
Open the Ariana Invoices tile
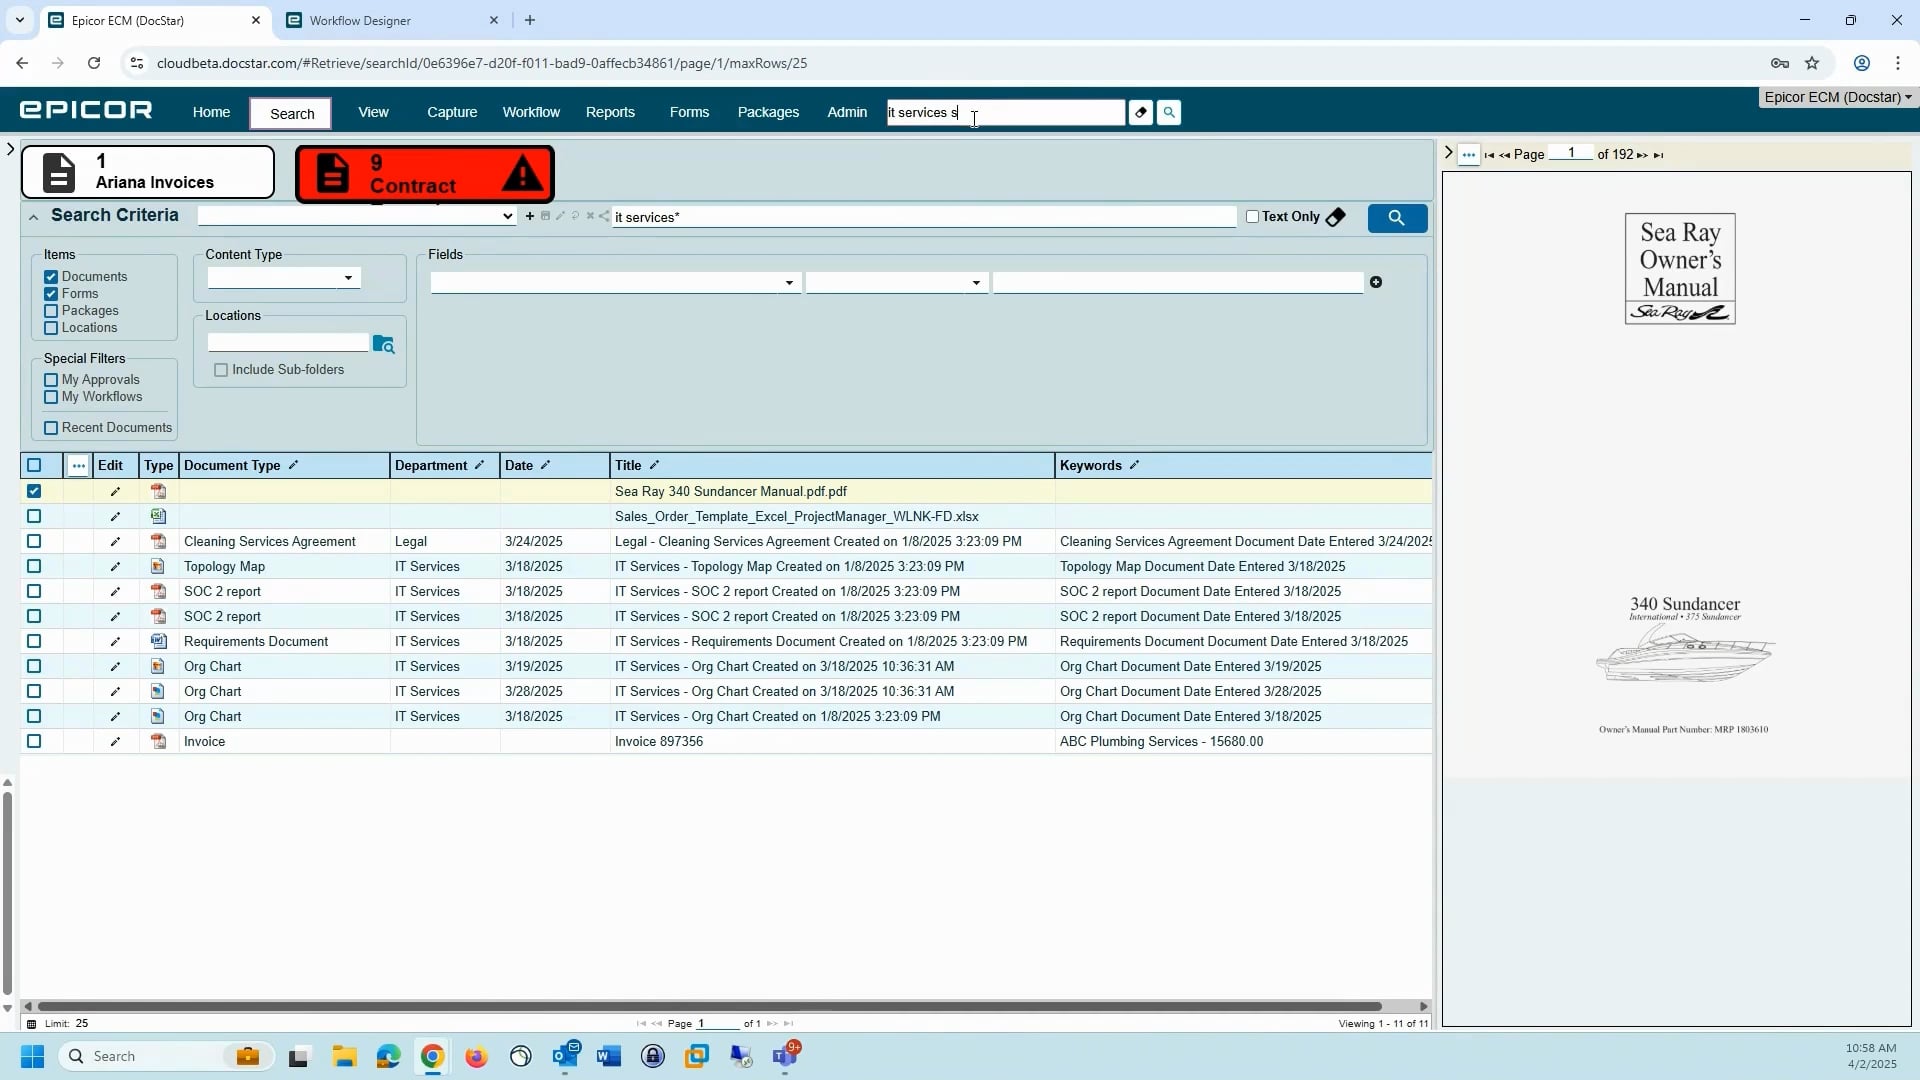pyautogui.click(x=148, y=172)
